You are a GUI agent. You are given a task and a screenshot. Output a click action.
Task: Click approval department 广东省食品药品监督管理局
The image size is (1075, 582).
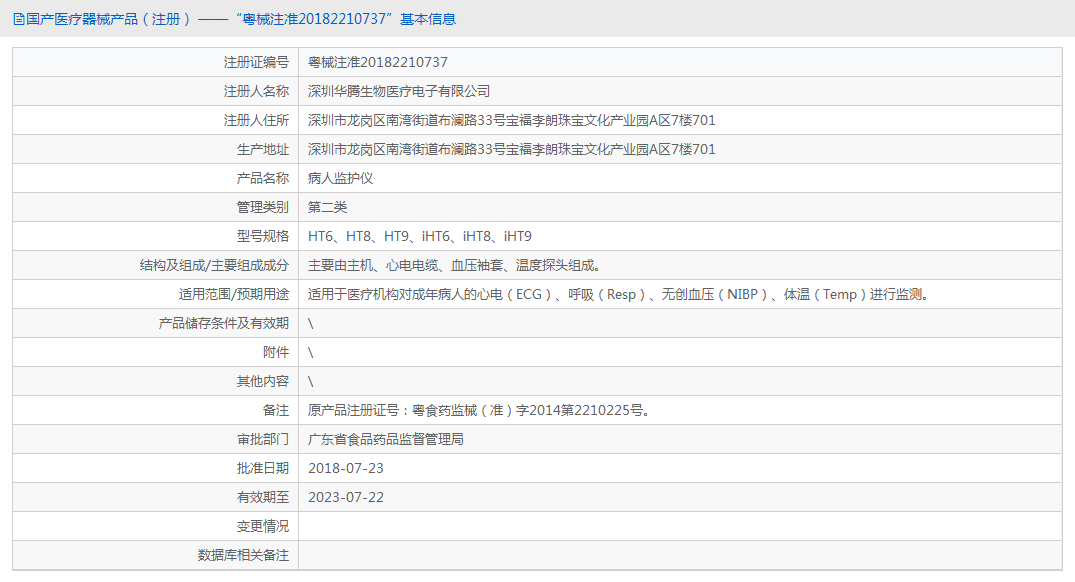386,439
